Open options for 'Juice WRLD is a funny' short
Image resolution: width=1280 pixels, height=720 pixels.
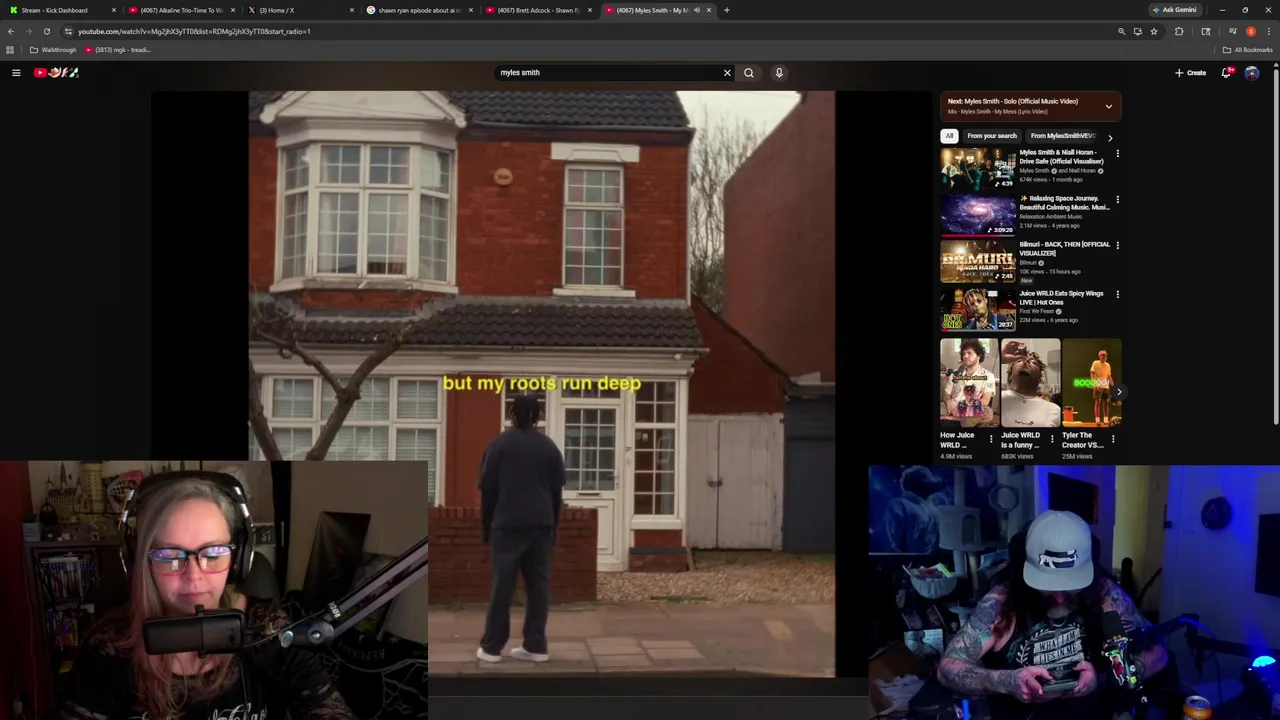1052,439
